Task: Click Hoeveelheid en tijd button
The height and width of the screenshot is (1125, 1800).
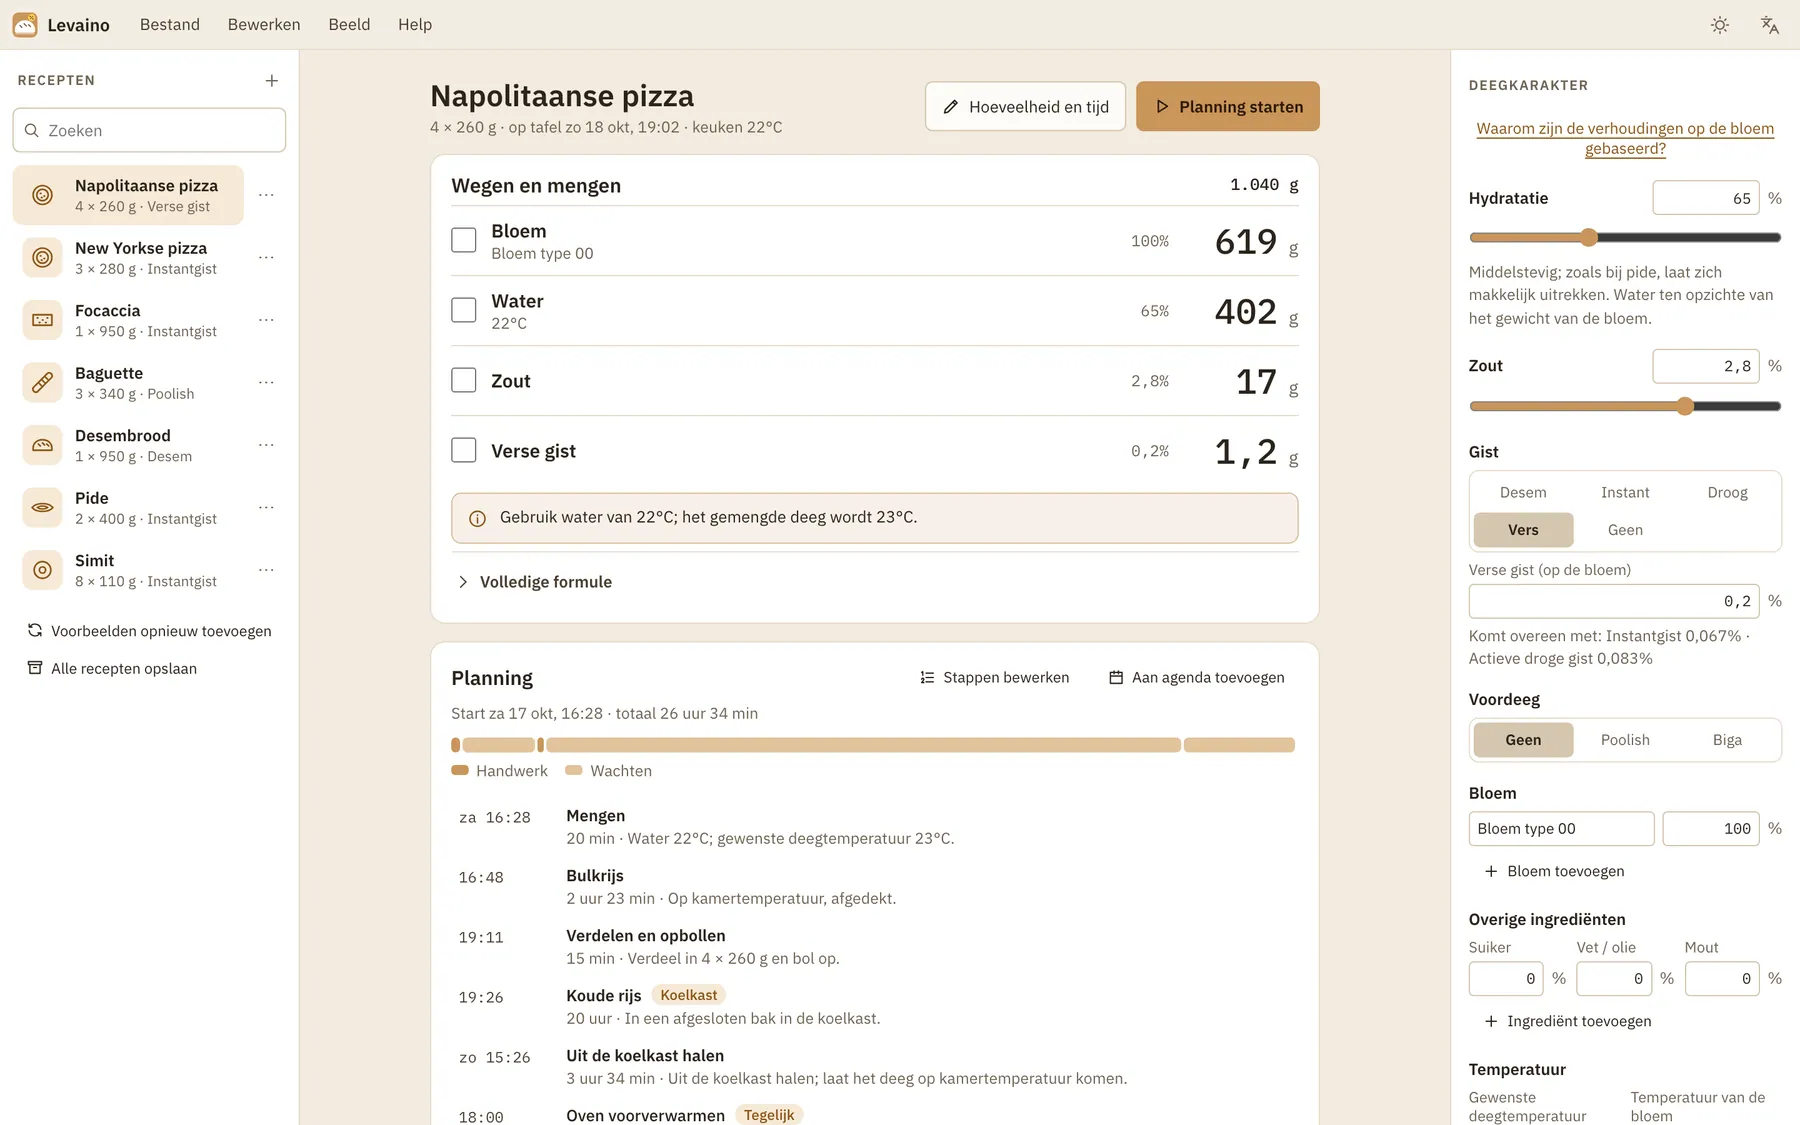Action: click(1025, 106)
